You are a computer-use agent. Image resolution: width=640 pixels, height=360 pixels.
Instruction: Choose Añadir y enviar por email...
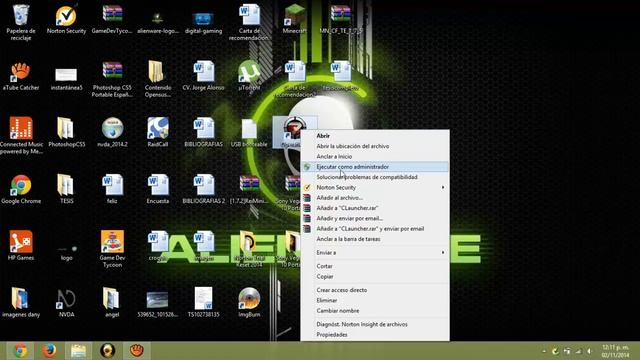[375, 218]
